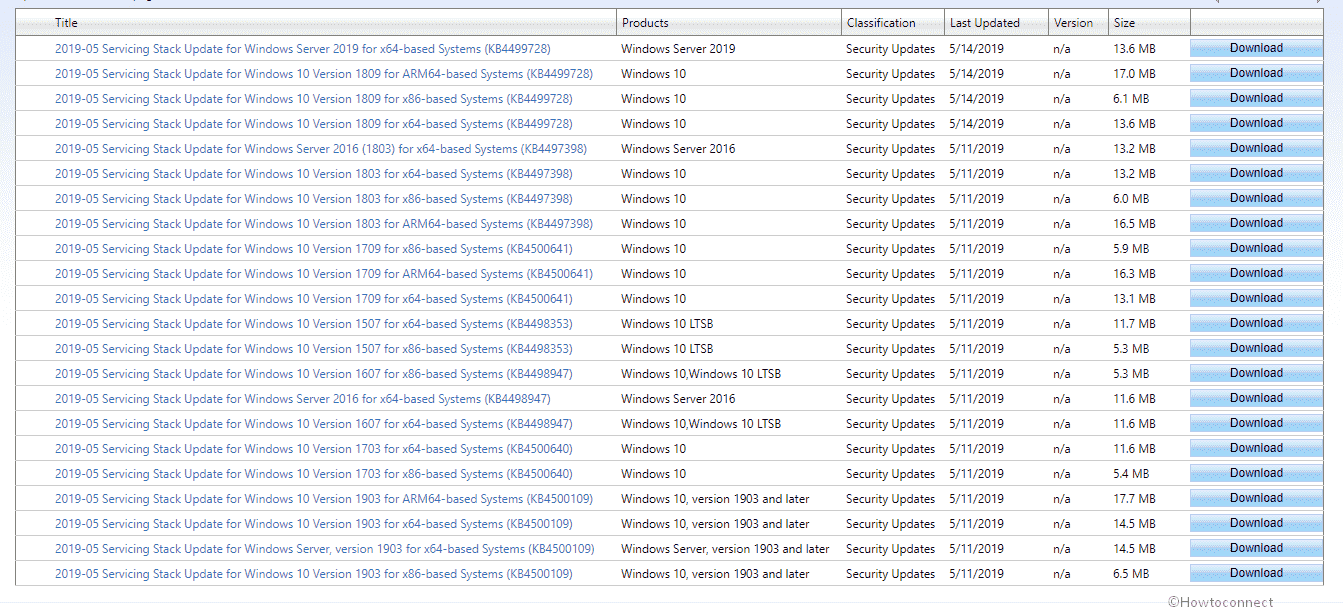
Task: Select the '5.9 MB' size cell
Action: point(1131,249)
